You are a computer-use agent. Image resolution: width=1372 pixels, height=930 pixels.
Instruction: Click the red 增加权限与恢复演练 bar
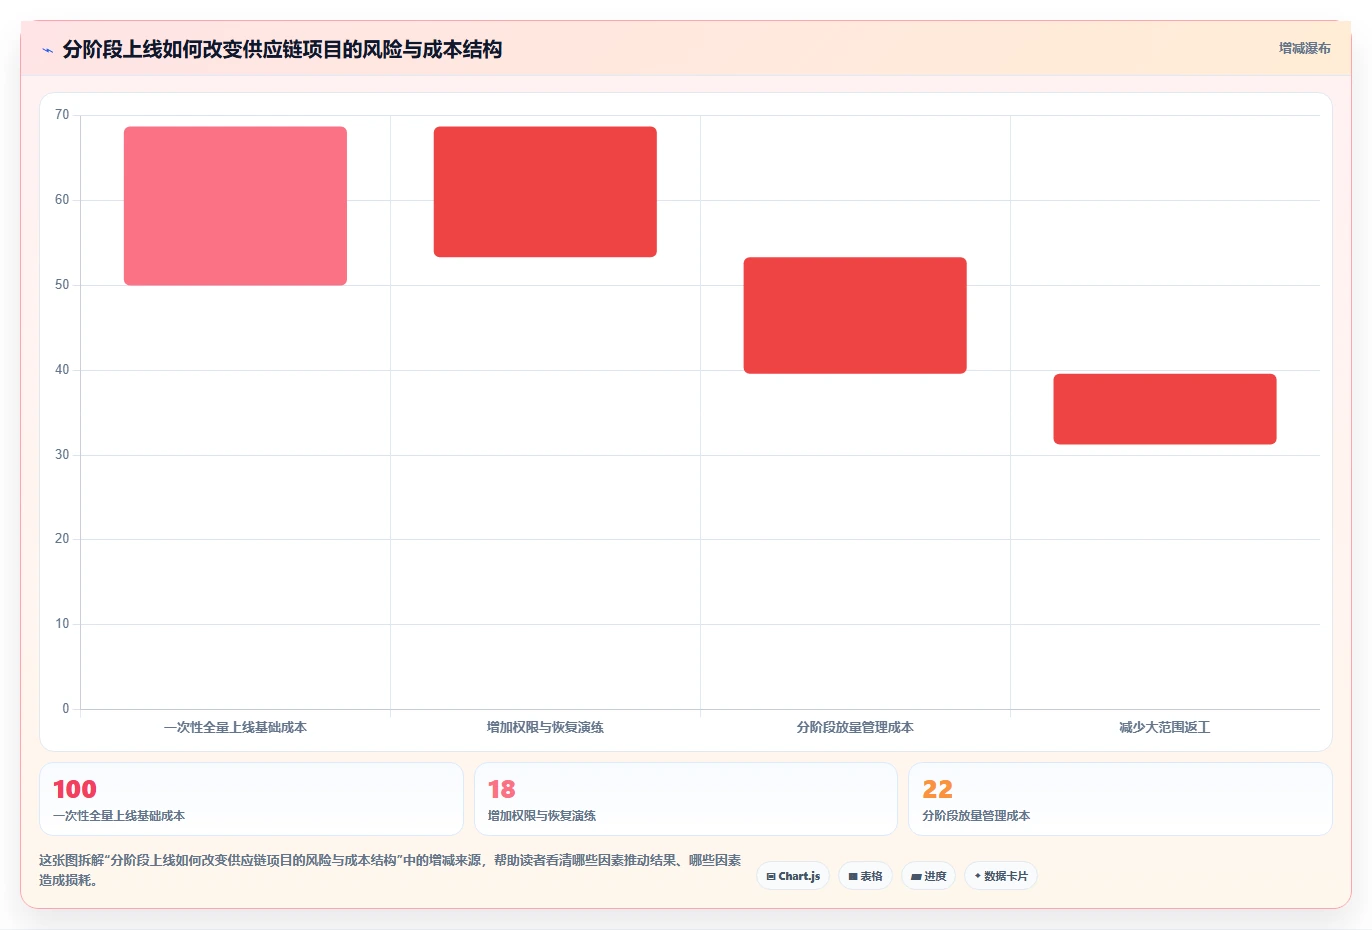point(545,192)
